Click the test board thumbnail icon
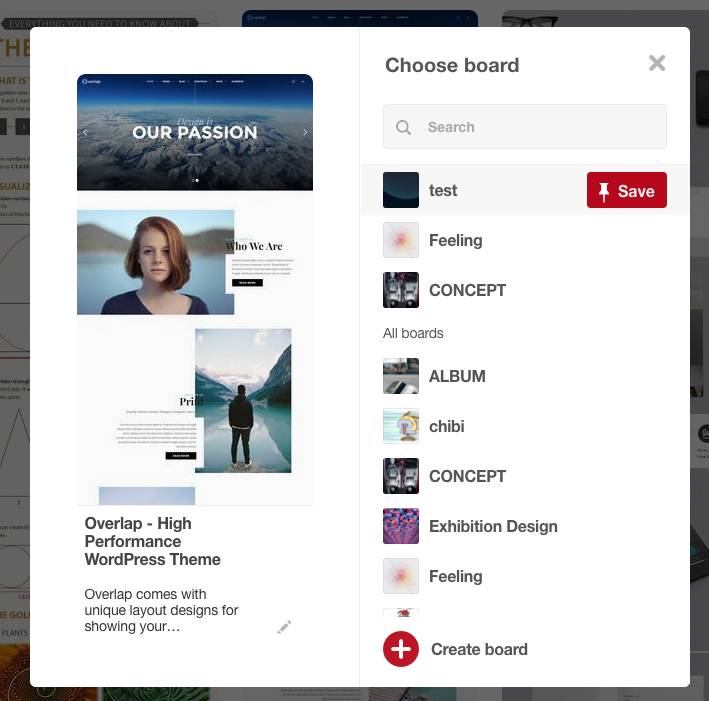The height and width of the screenshot is (701, 709). pyautogui.click(x=401, y=190)
